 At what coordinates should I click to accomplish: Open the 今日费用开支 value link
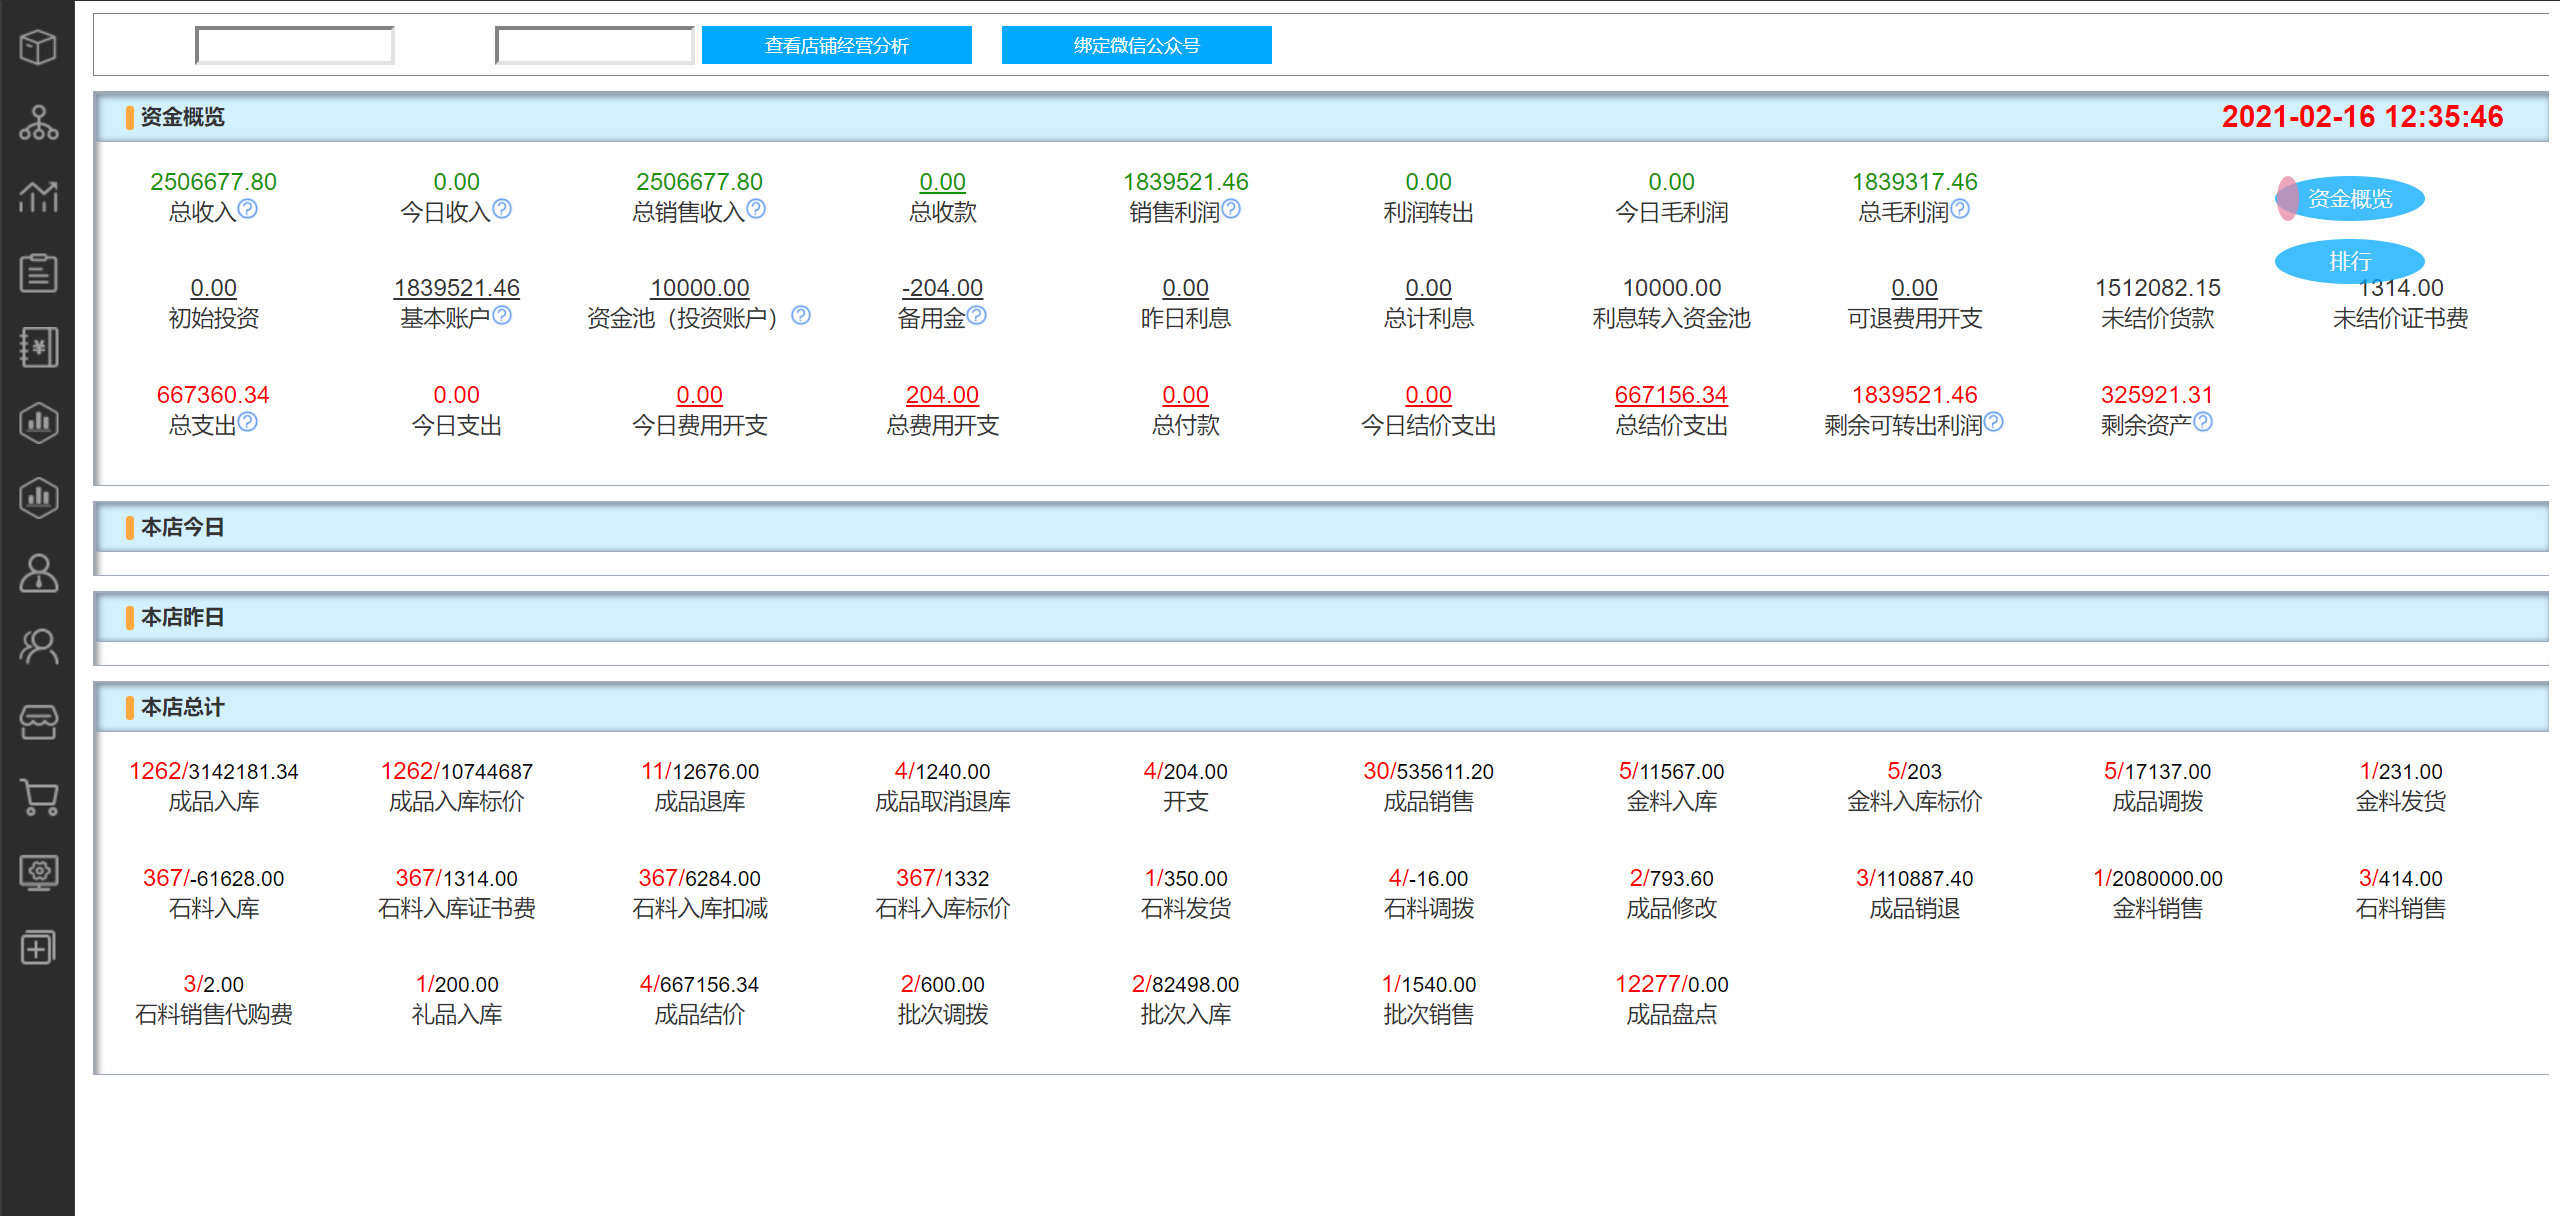(699, 395)
